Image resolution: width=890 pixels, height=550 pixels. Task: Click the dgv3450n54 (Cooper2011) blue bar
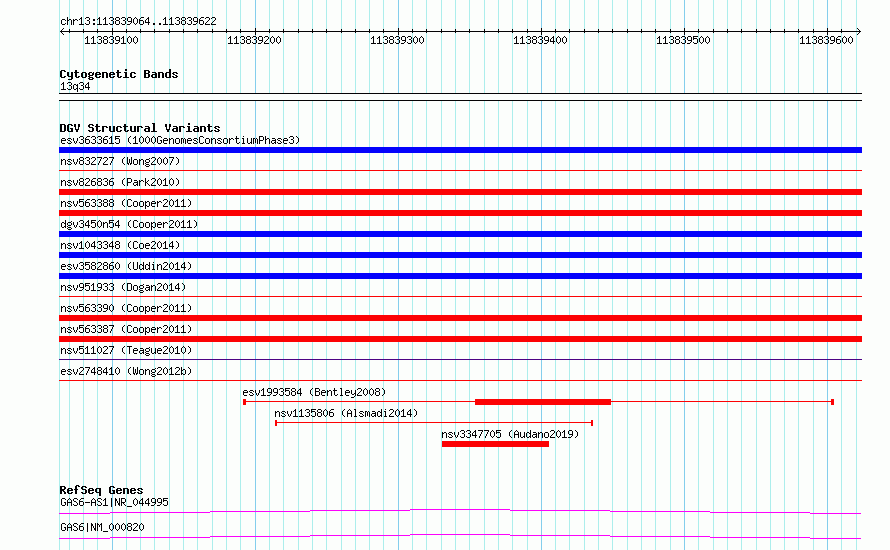460,234
